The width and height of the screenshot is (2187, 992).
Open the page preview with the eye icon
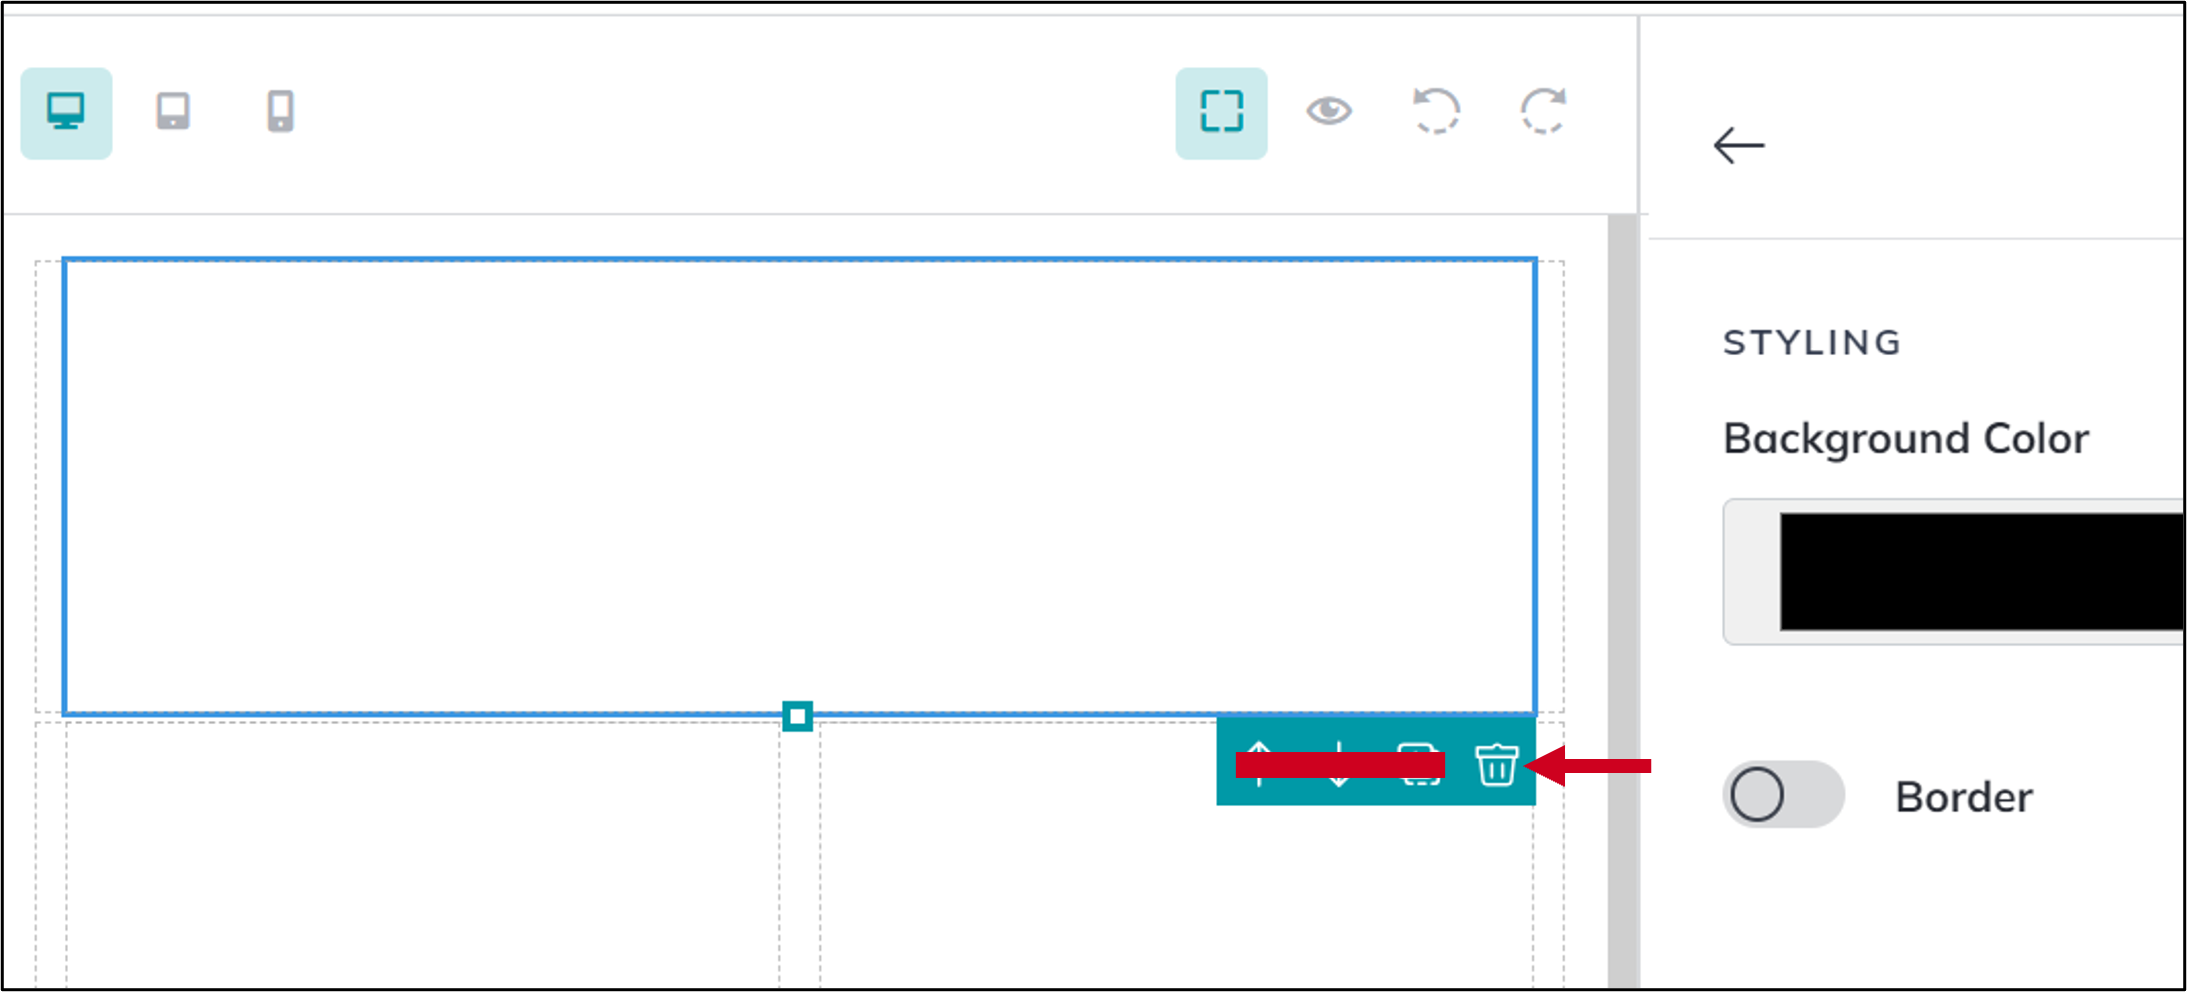pos(1330,112)
